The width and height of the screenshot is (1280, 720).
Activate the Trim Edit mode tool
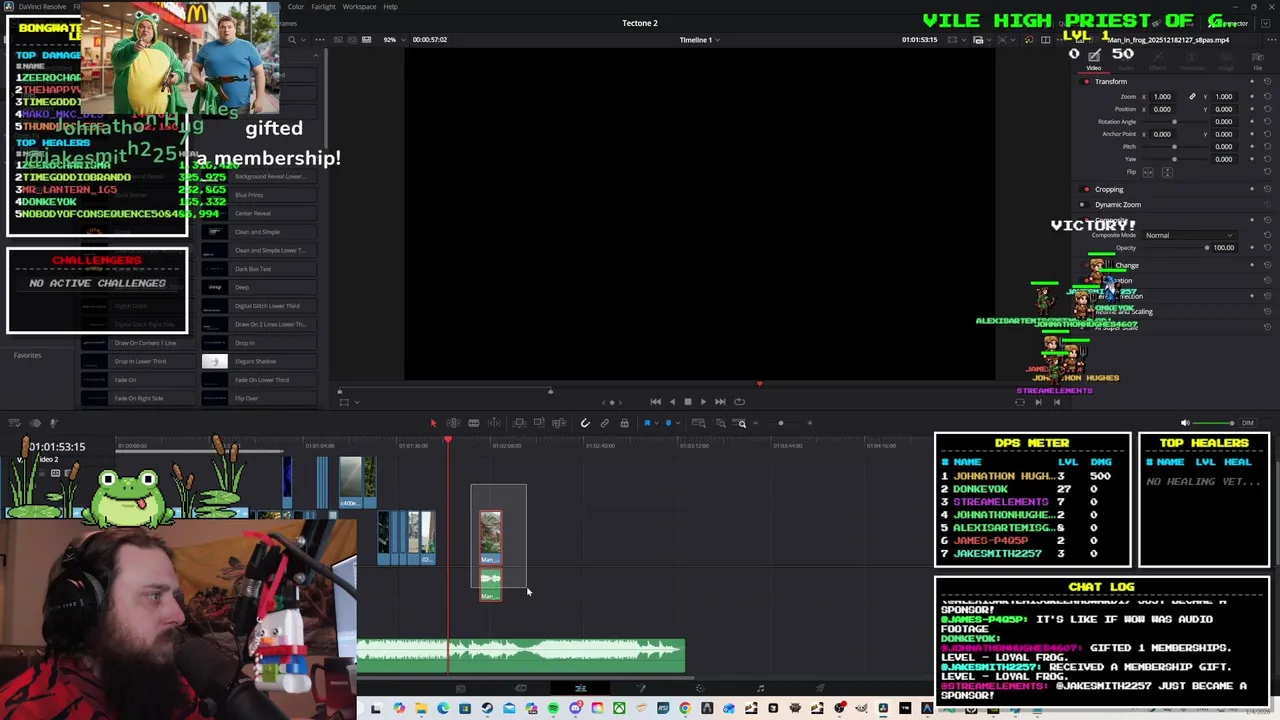(453, 423)
